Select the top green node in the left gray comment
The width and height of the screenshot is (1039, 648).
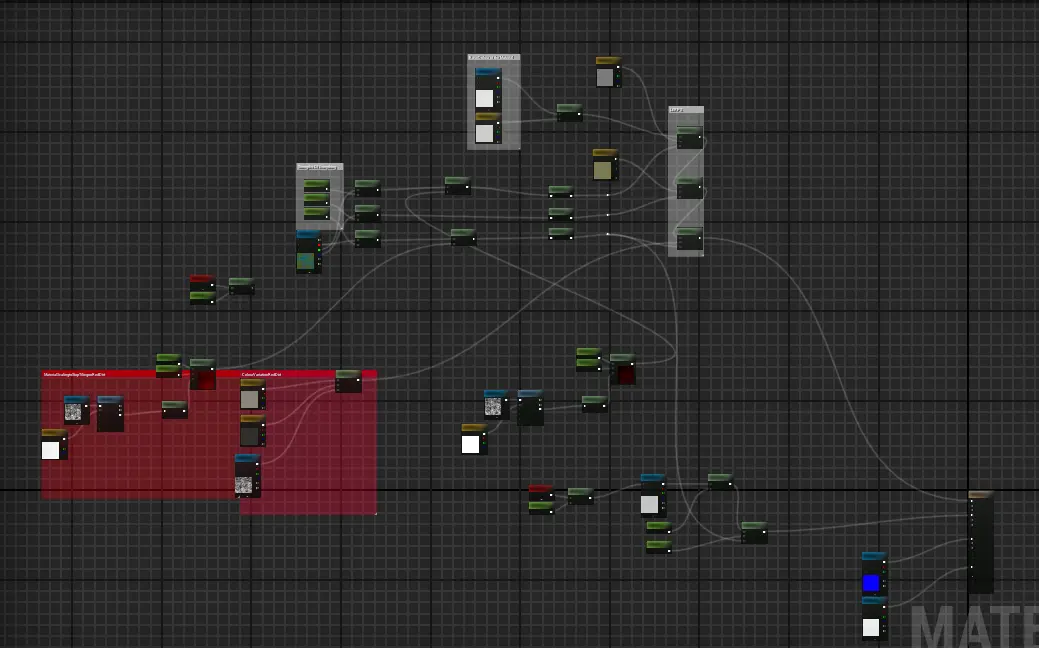pos(317,185)
